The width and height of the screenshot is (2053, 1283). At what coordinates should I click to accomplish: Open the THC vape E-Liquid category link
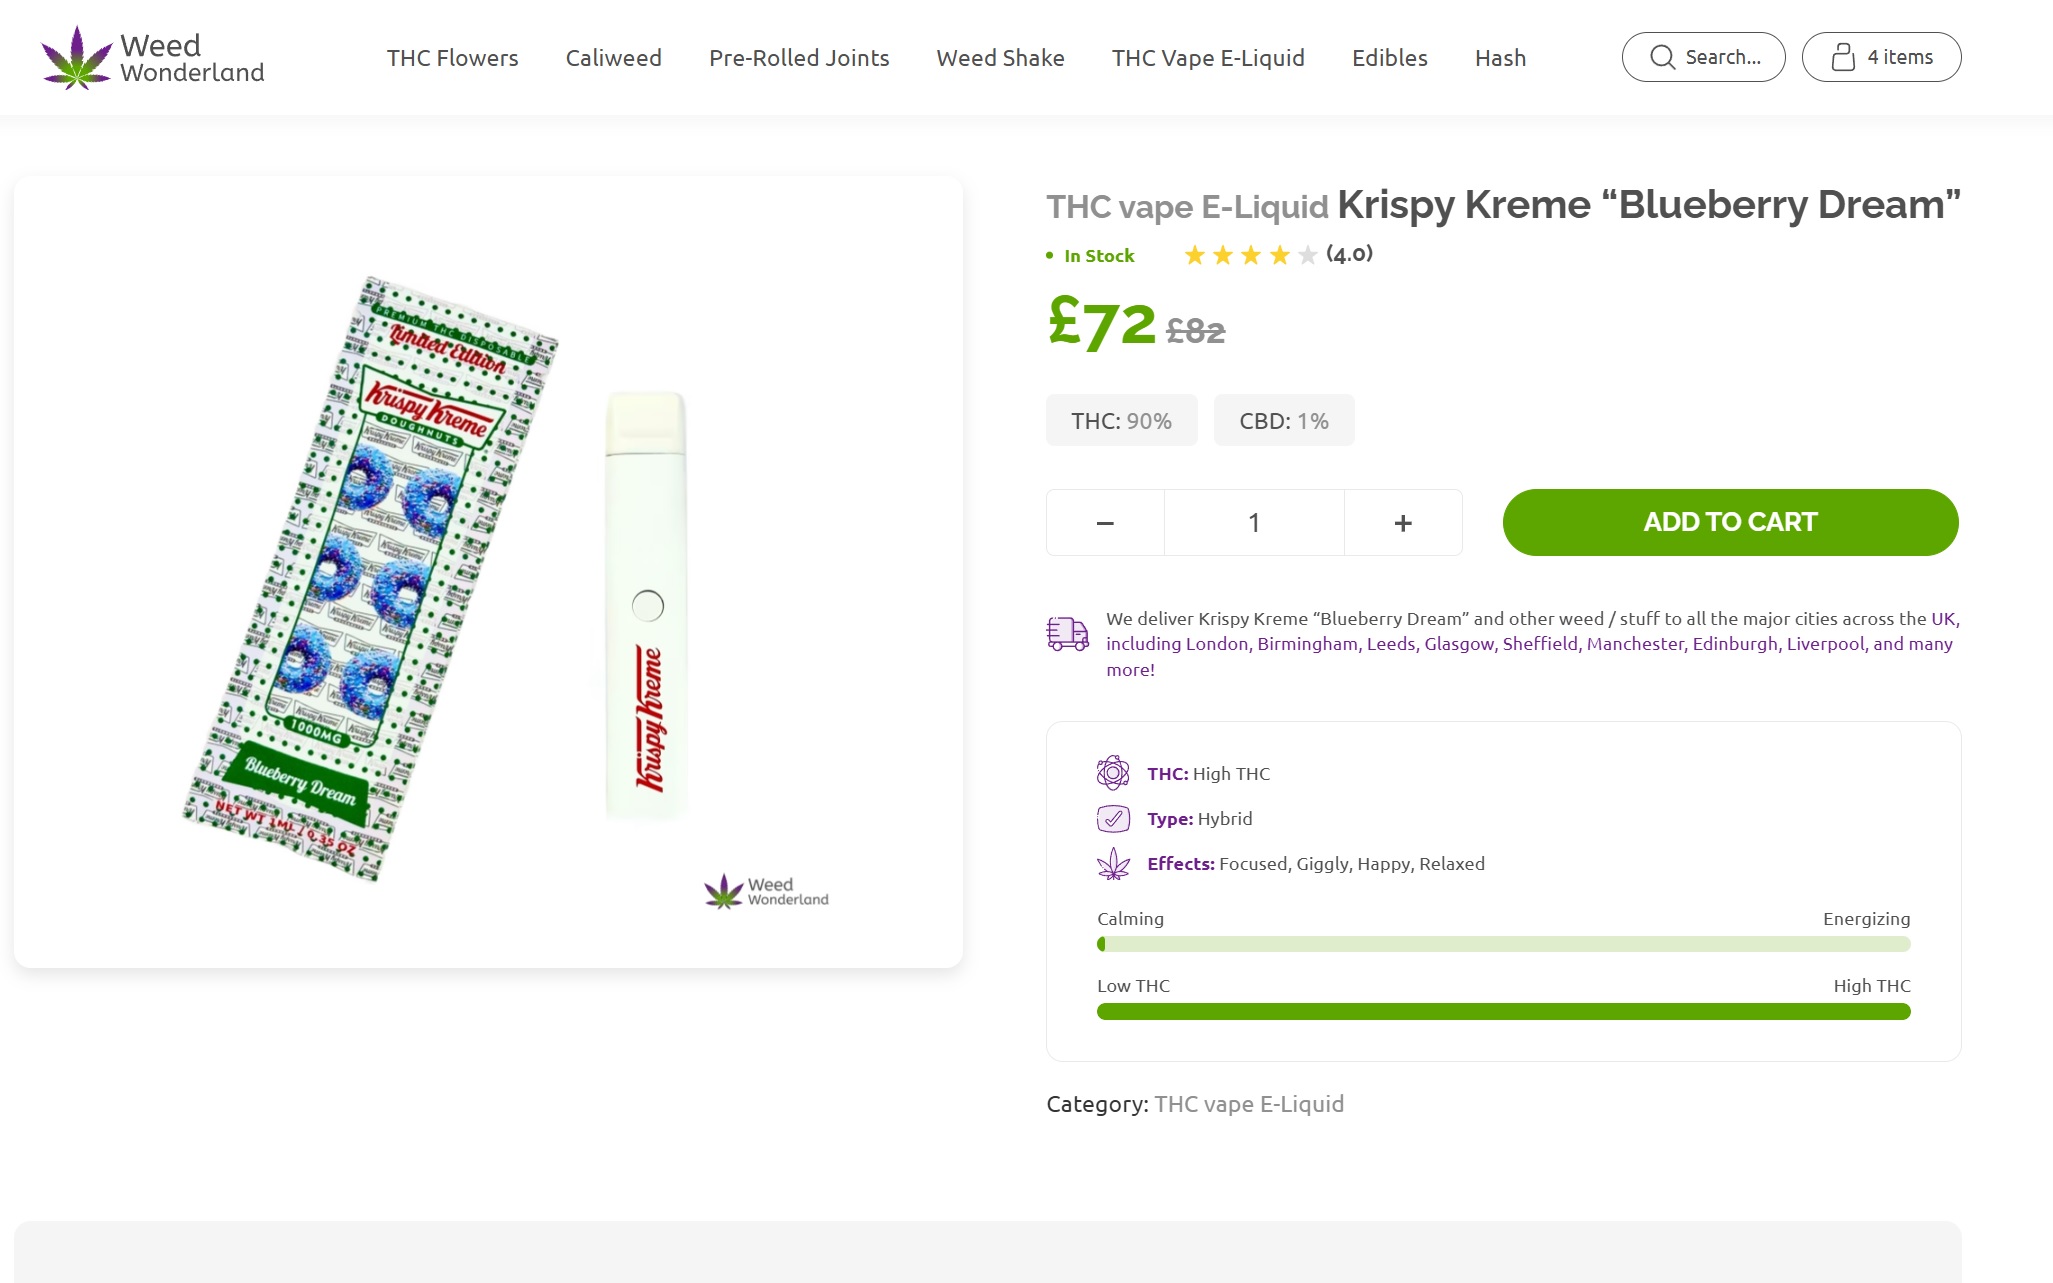click(x=1249, y=1104)
